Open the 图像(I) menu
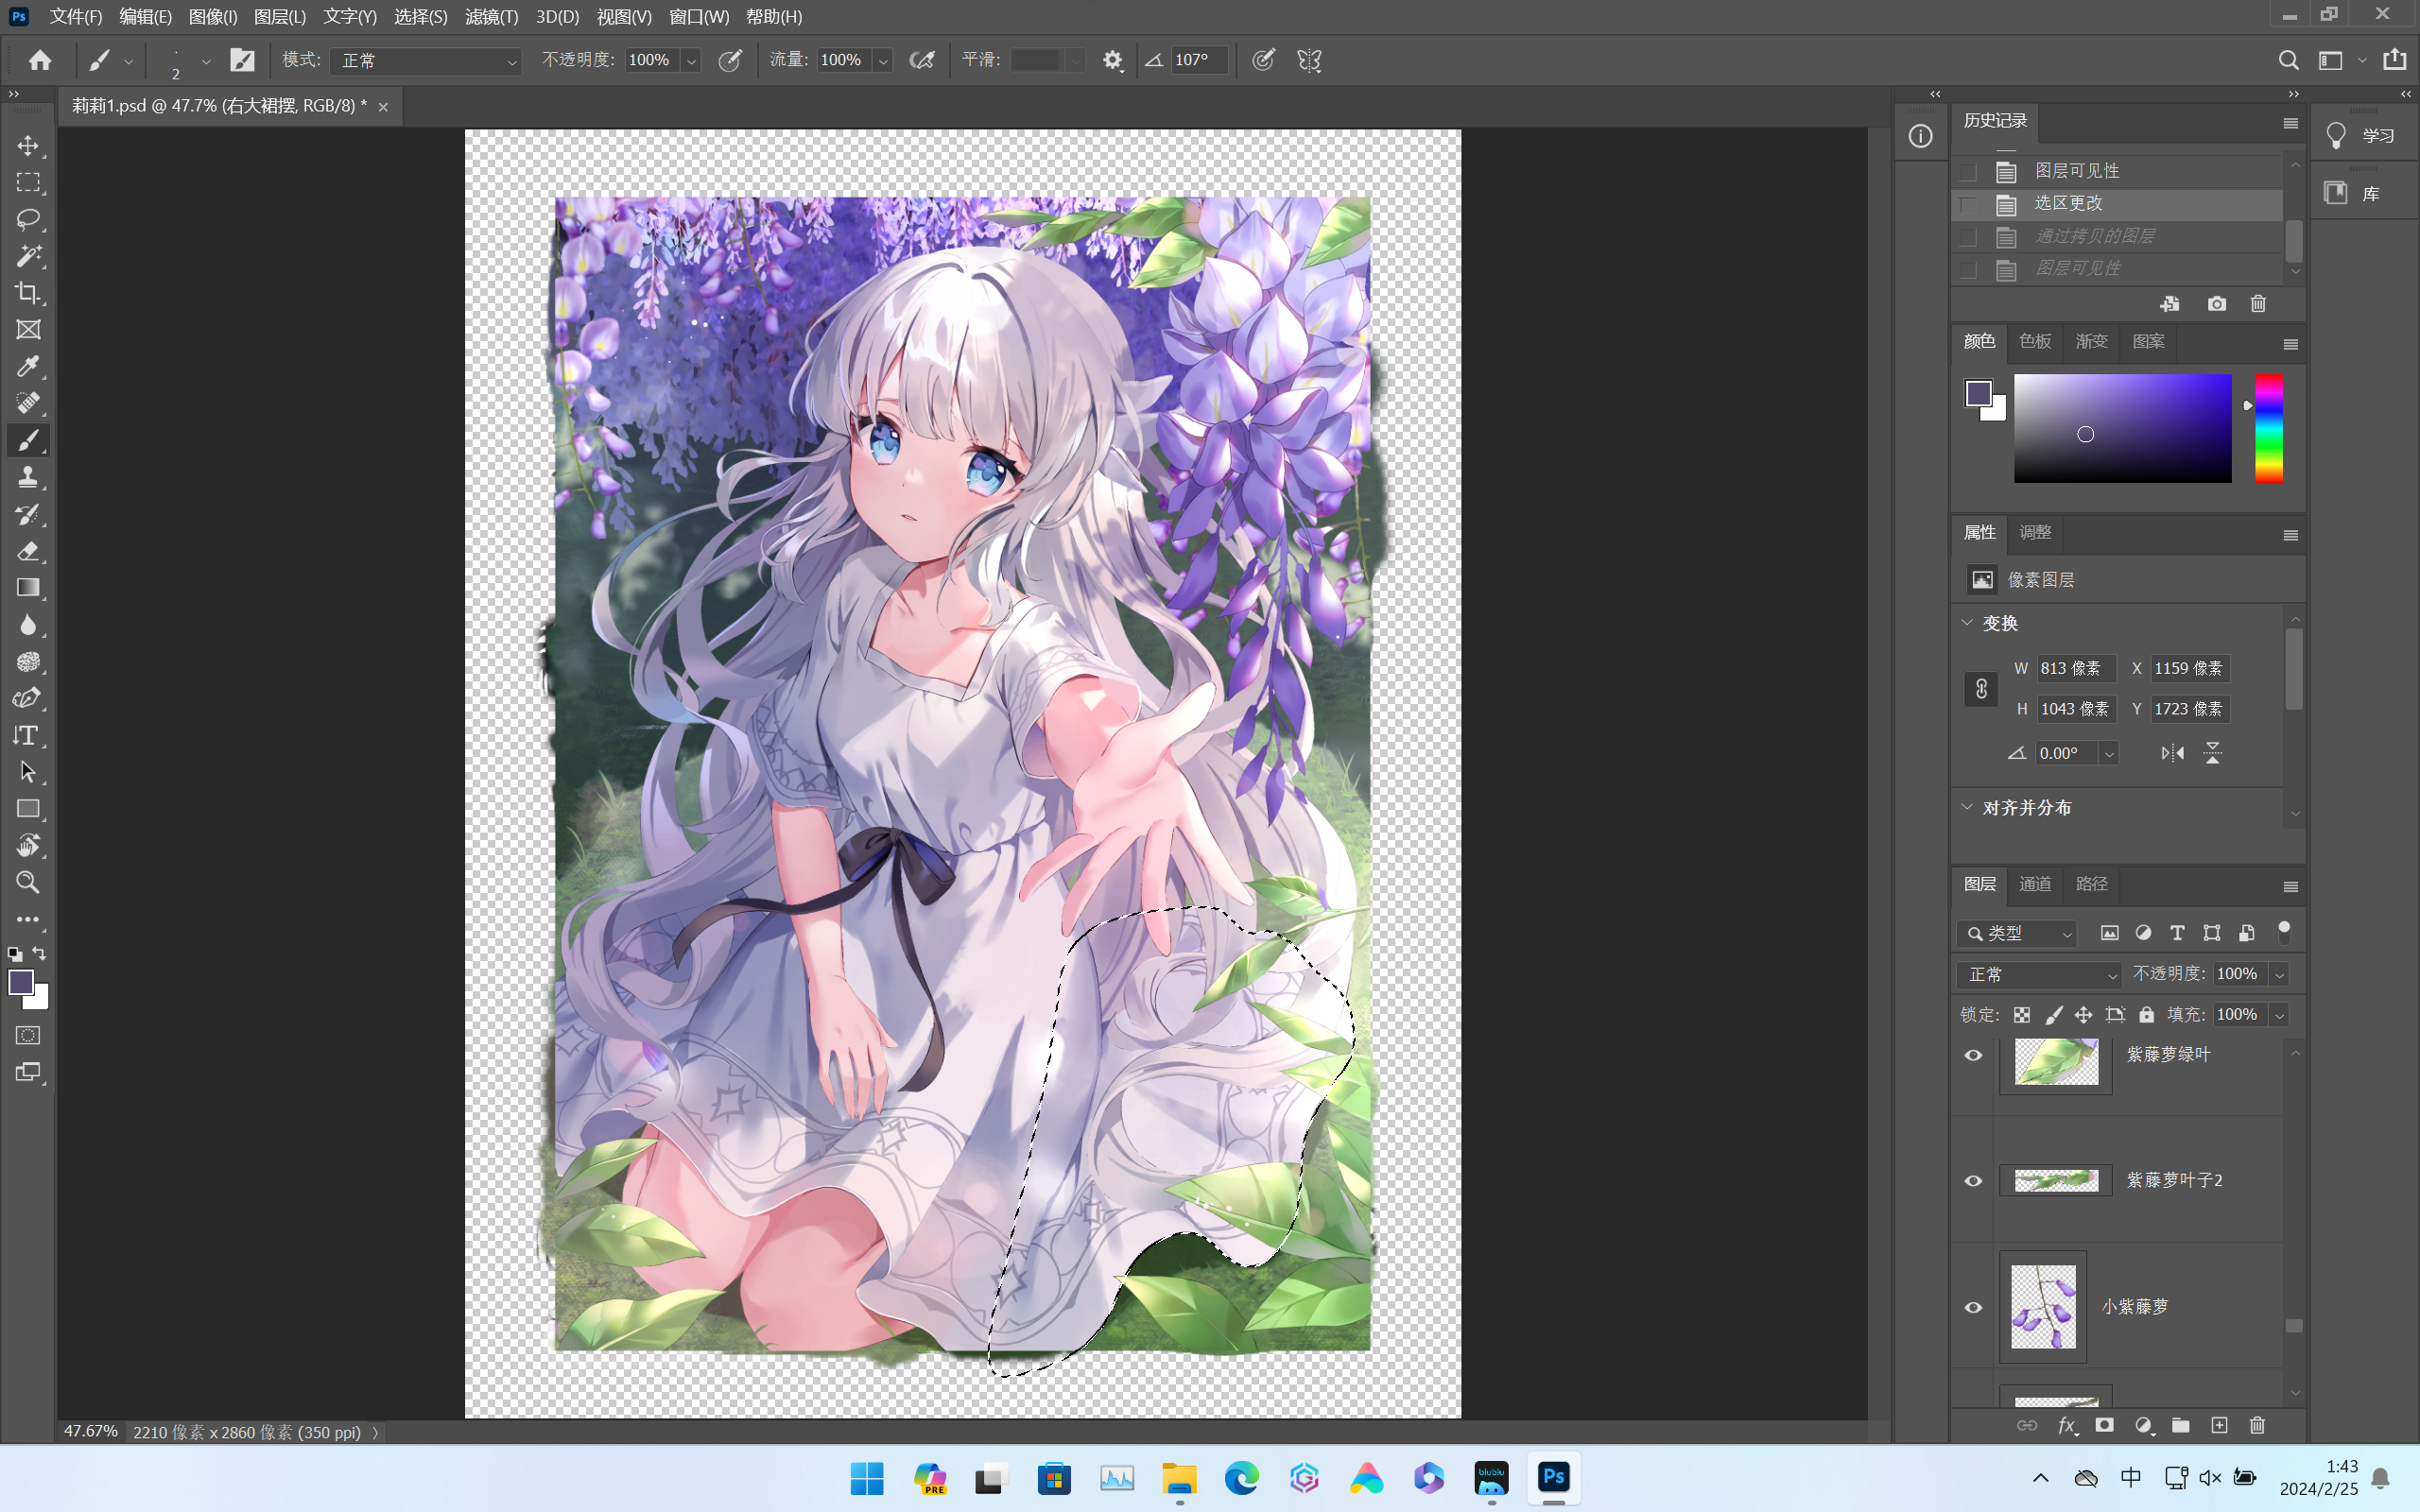The image size is (2420, 1512). (x=213, y=17)
